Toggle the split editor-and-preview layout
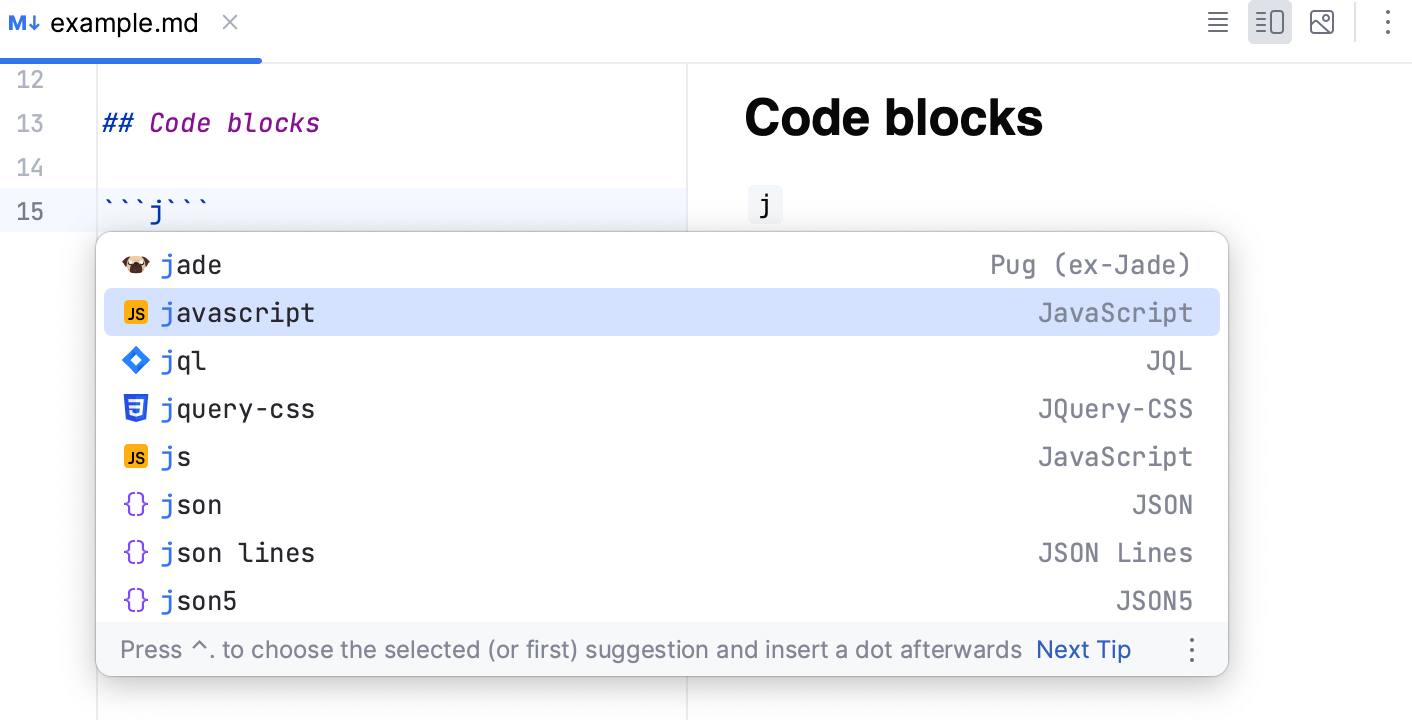 (1269, 22)
